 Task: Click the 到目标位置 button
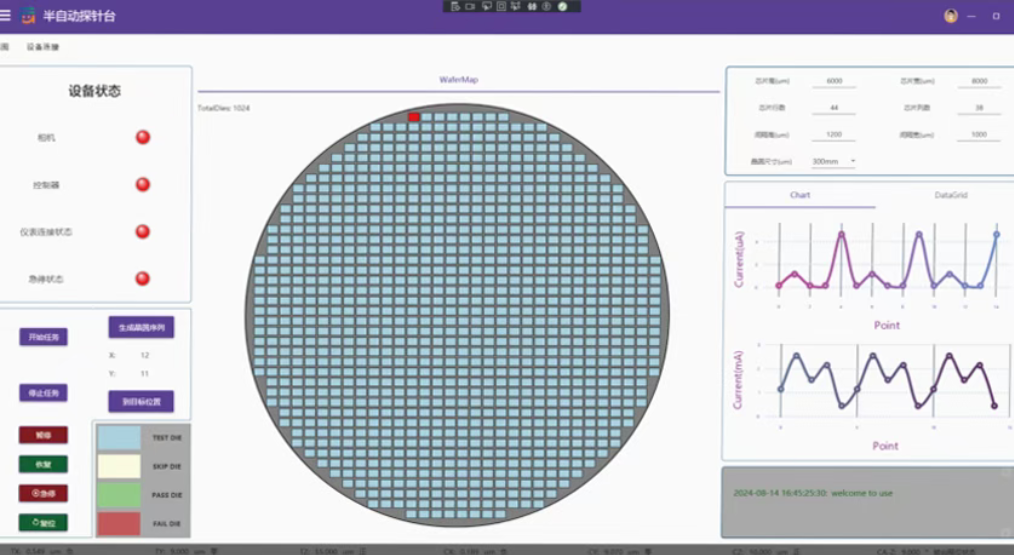point(141,401)
